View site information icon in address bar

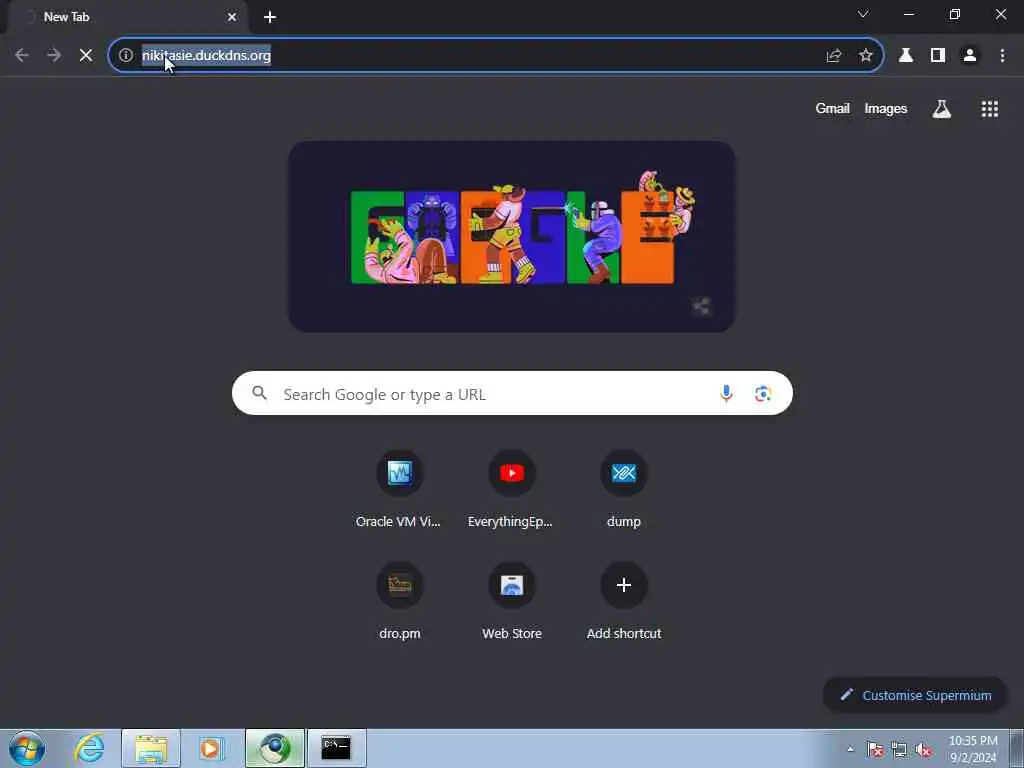[126, 56]
